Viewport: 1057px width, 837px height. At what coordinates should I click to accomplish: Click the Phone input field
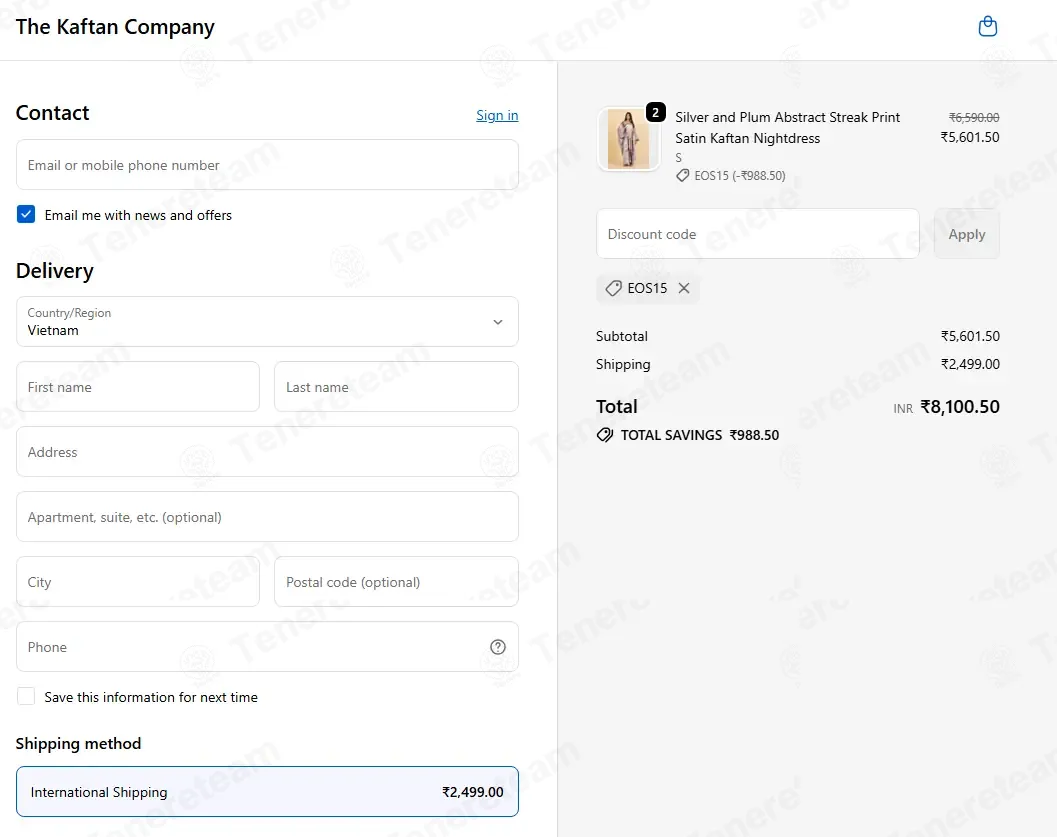(267, 647)
